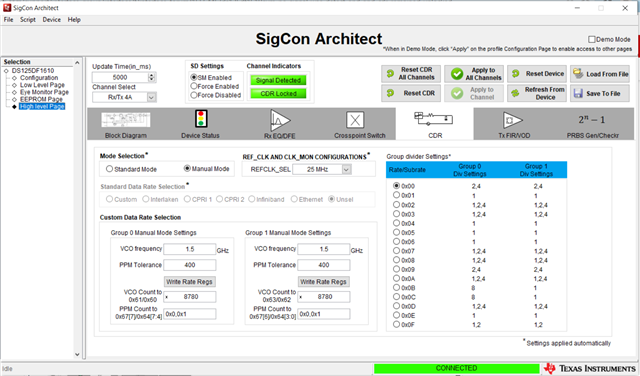Select Force Enabled radio button
Viewport: 640px width, 376px height.
pos(194,86)
